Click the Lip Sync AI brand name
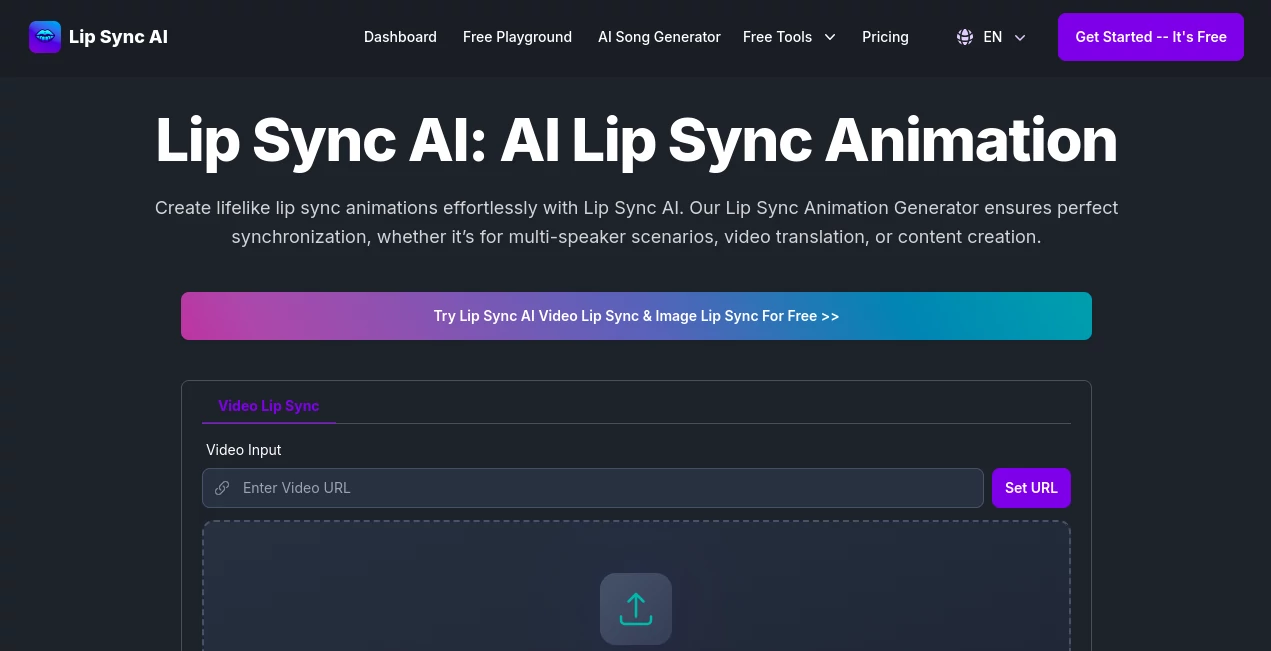1271x651 pixels. coord(118,37)
